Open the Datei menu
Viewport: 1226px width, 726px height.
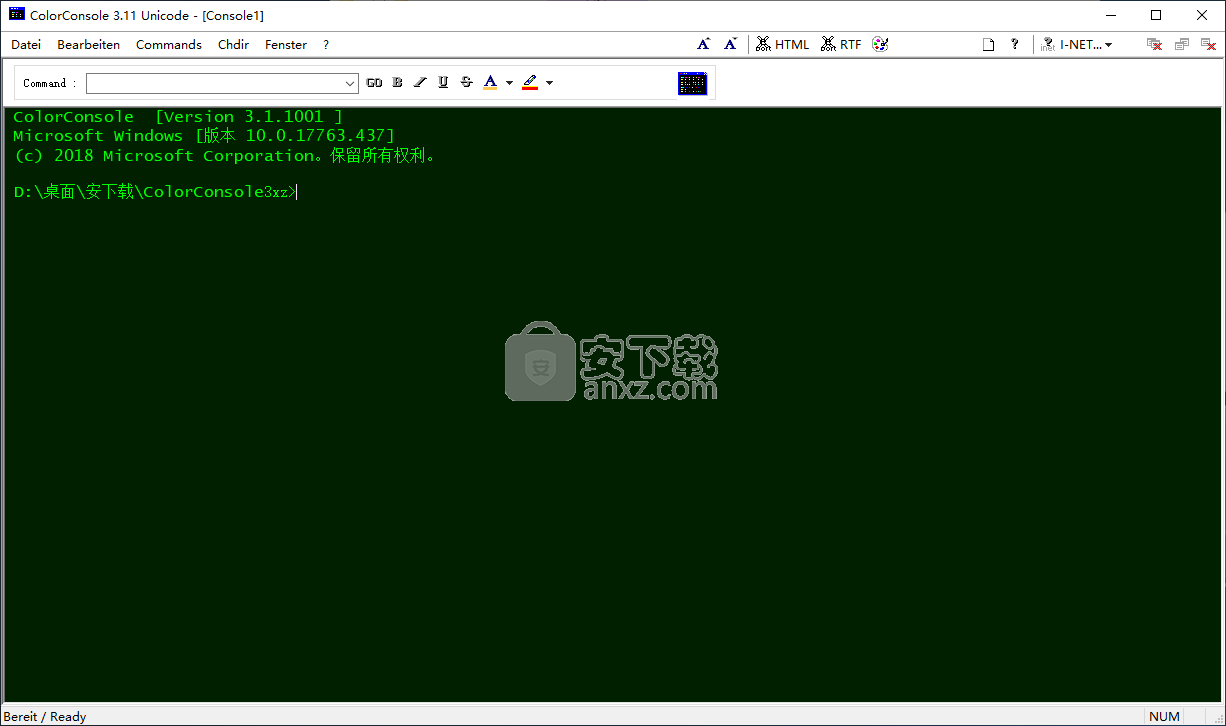coord(26,44)
